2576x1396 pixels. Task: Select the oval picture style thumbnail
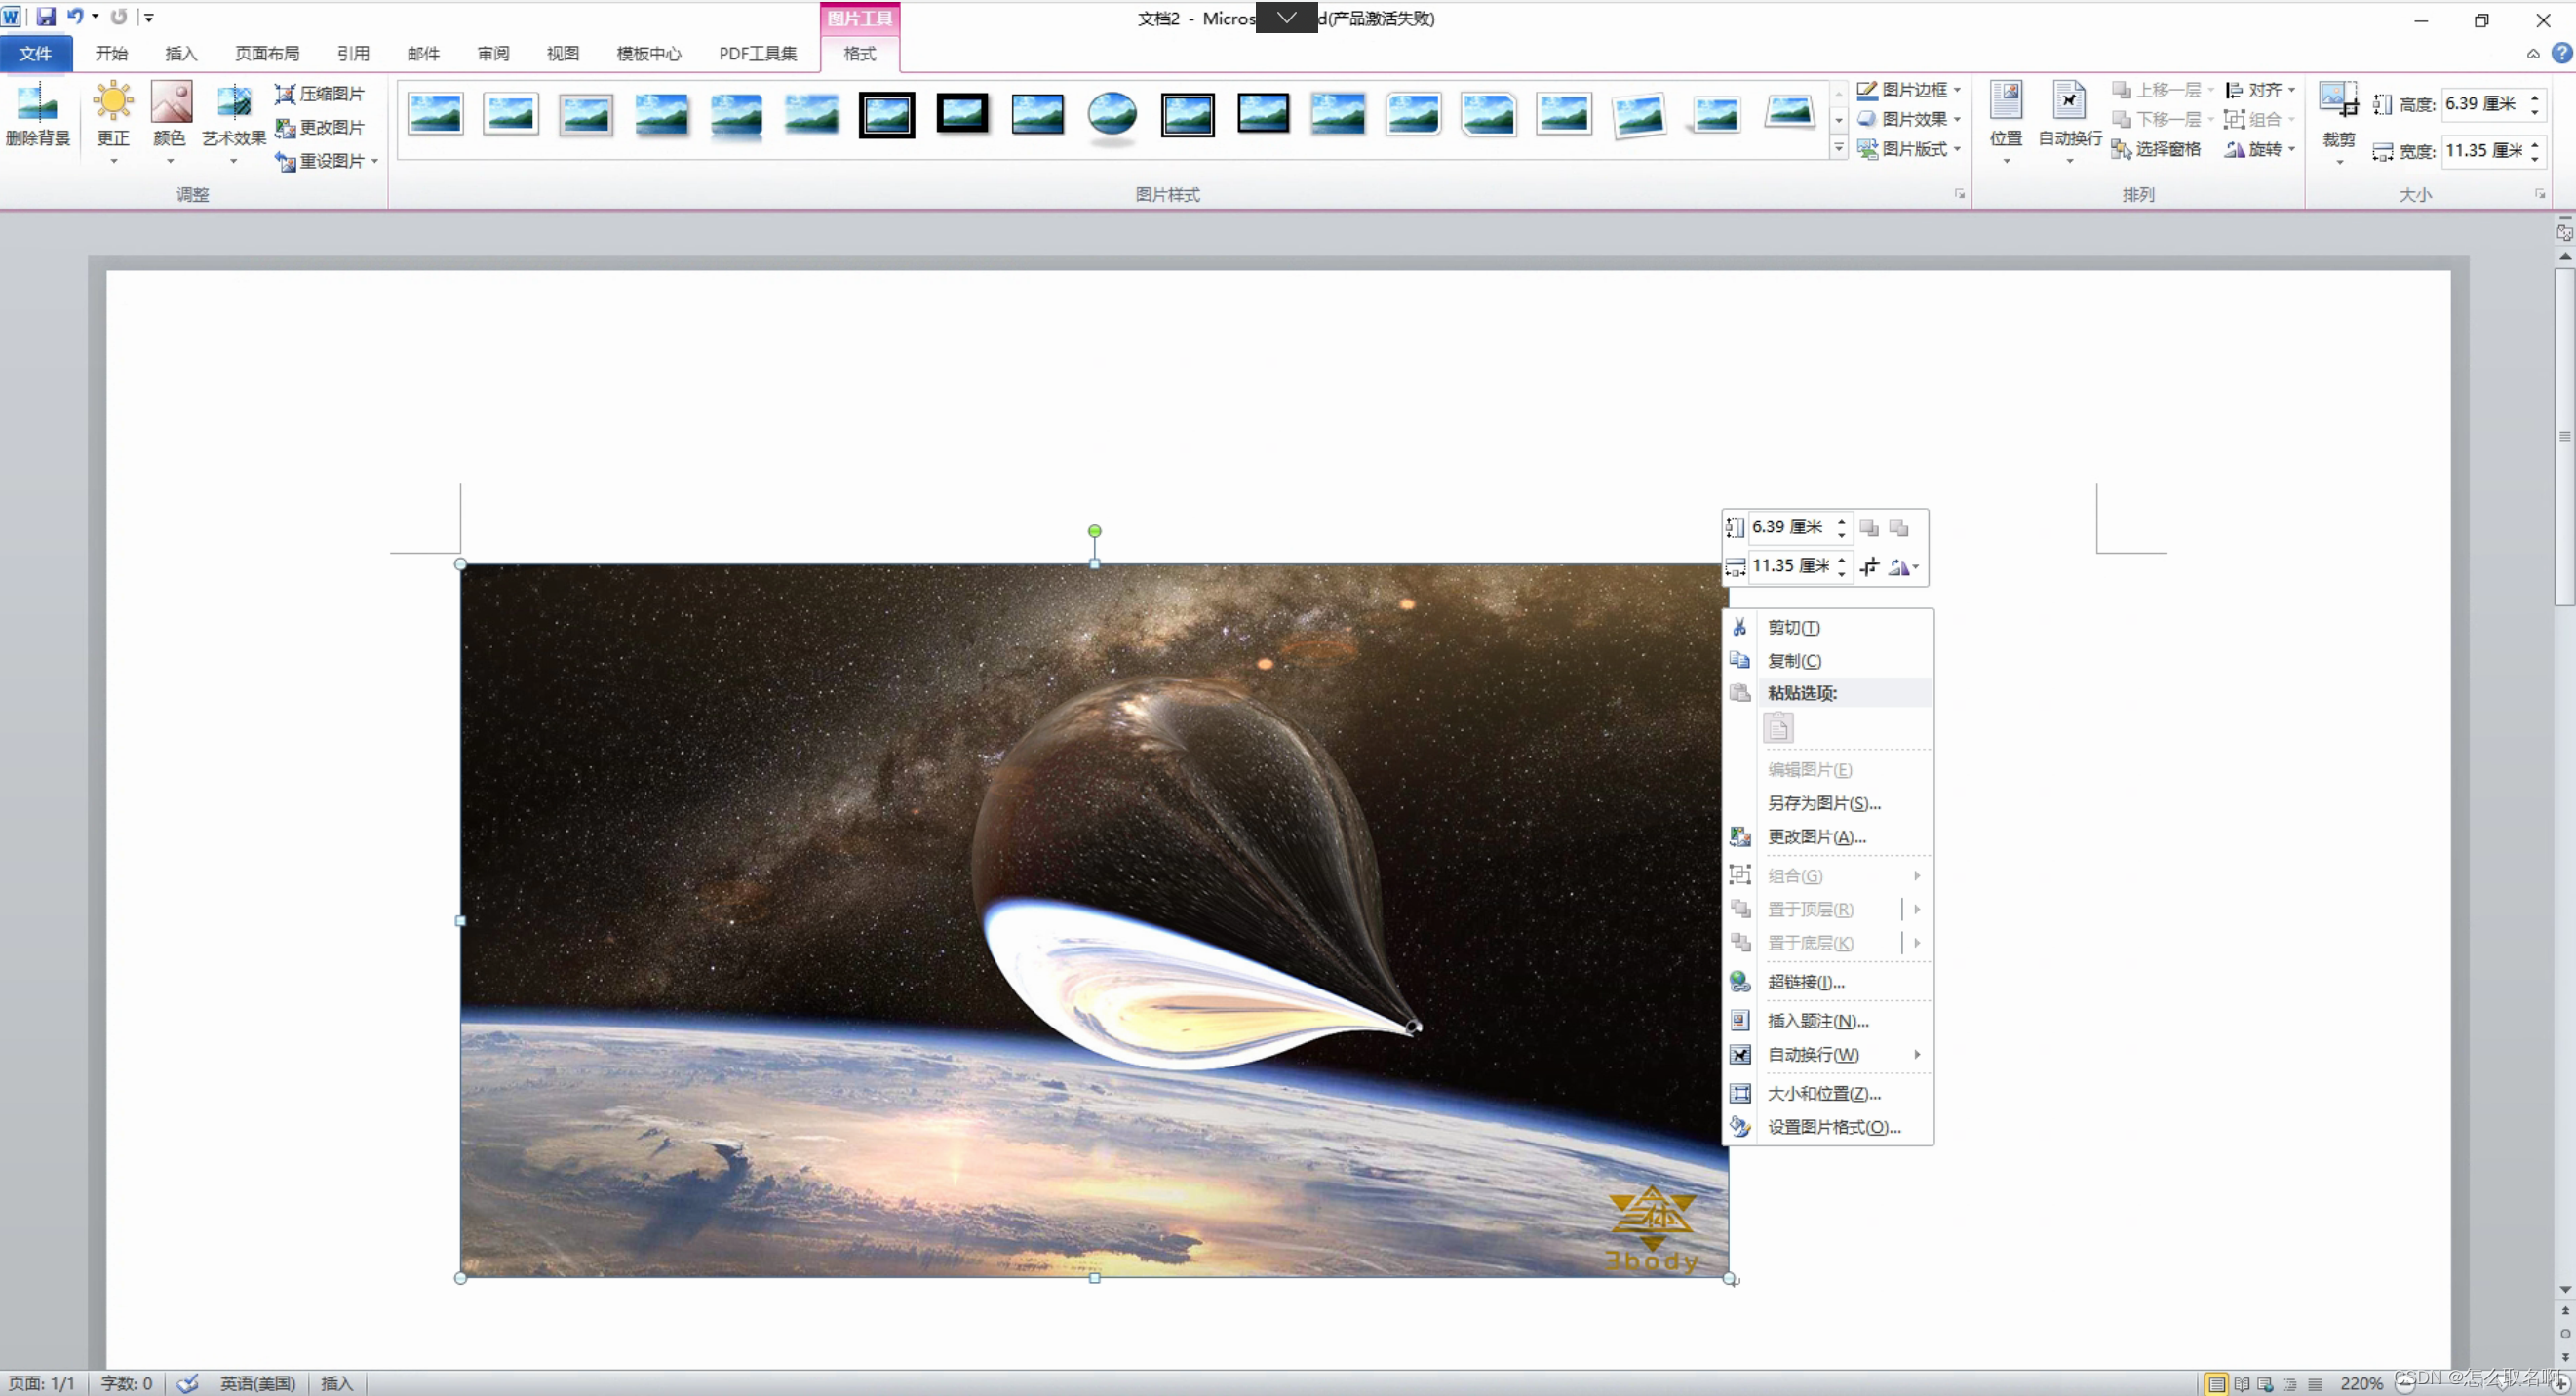point(1112,114)
